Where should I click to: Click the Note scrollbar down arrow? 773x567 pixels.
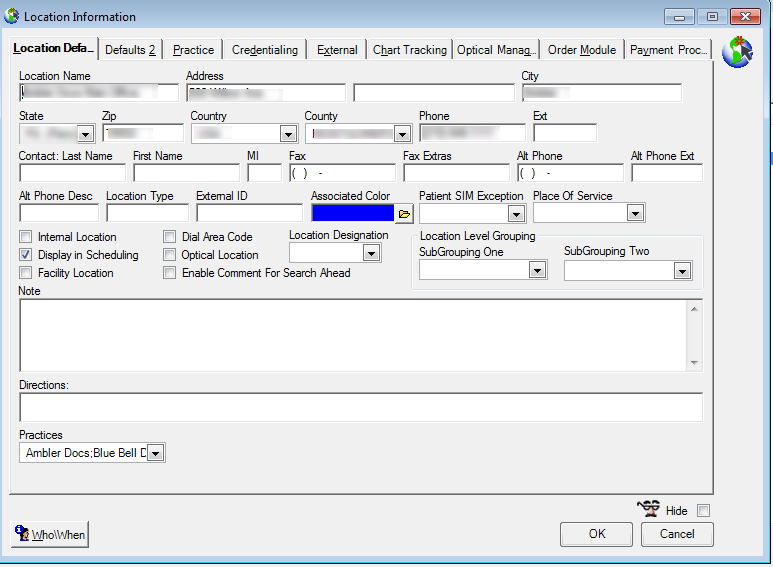[694, 362]
